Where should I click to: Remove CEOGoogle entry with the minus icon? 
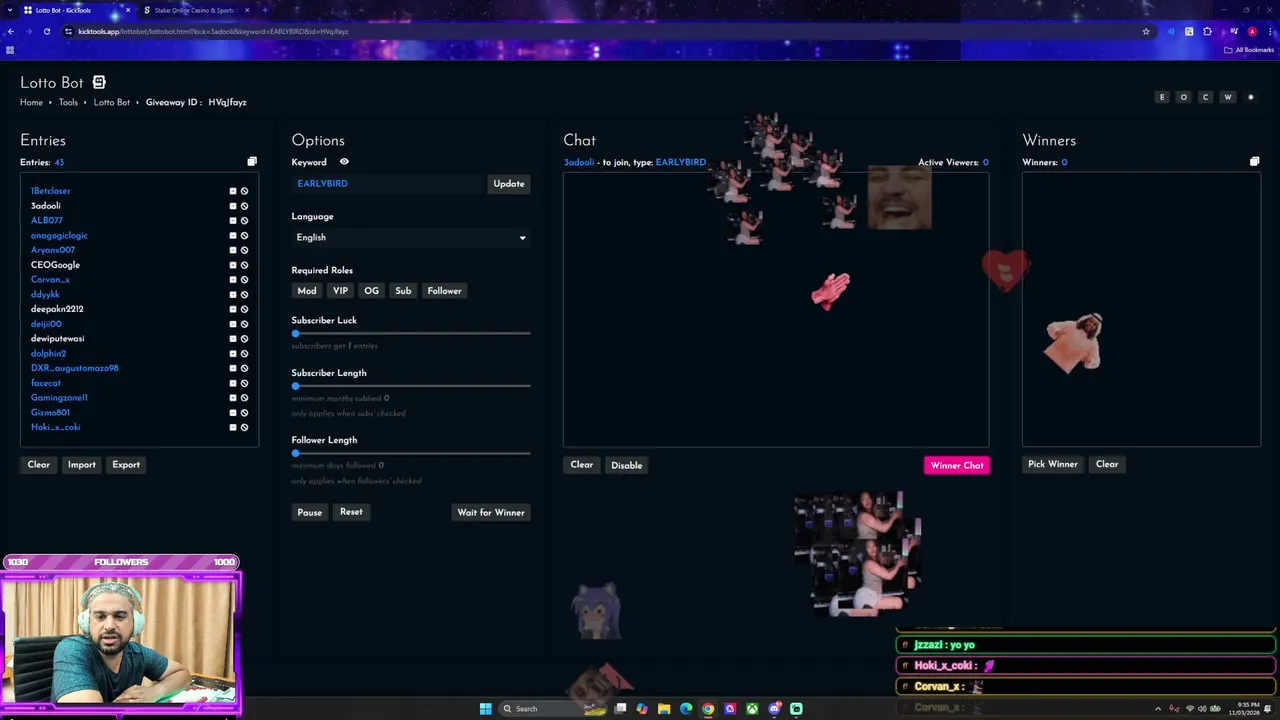(233, 265)
